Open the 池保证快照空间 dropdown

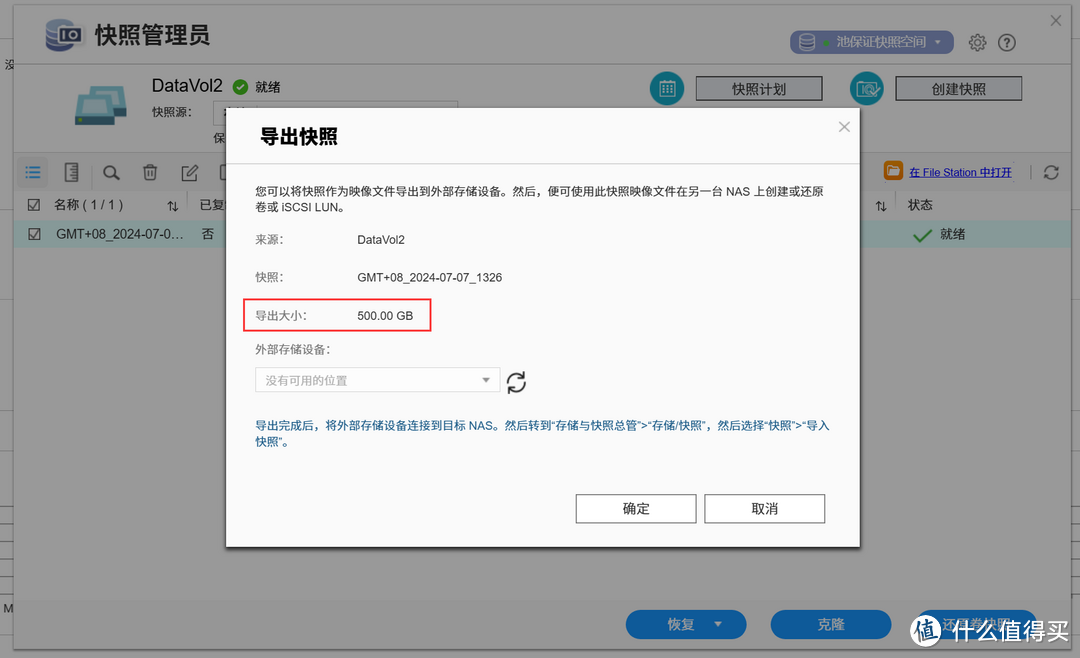point(871,42)
